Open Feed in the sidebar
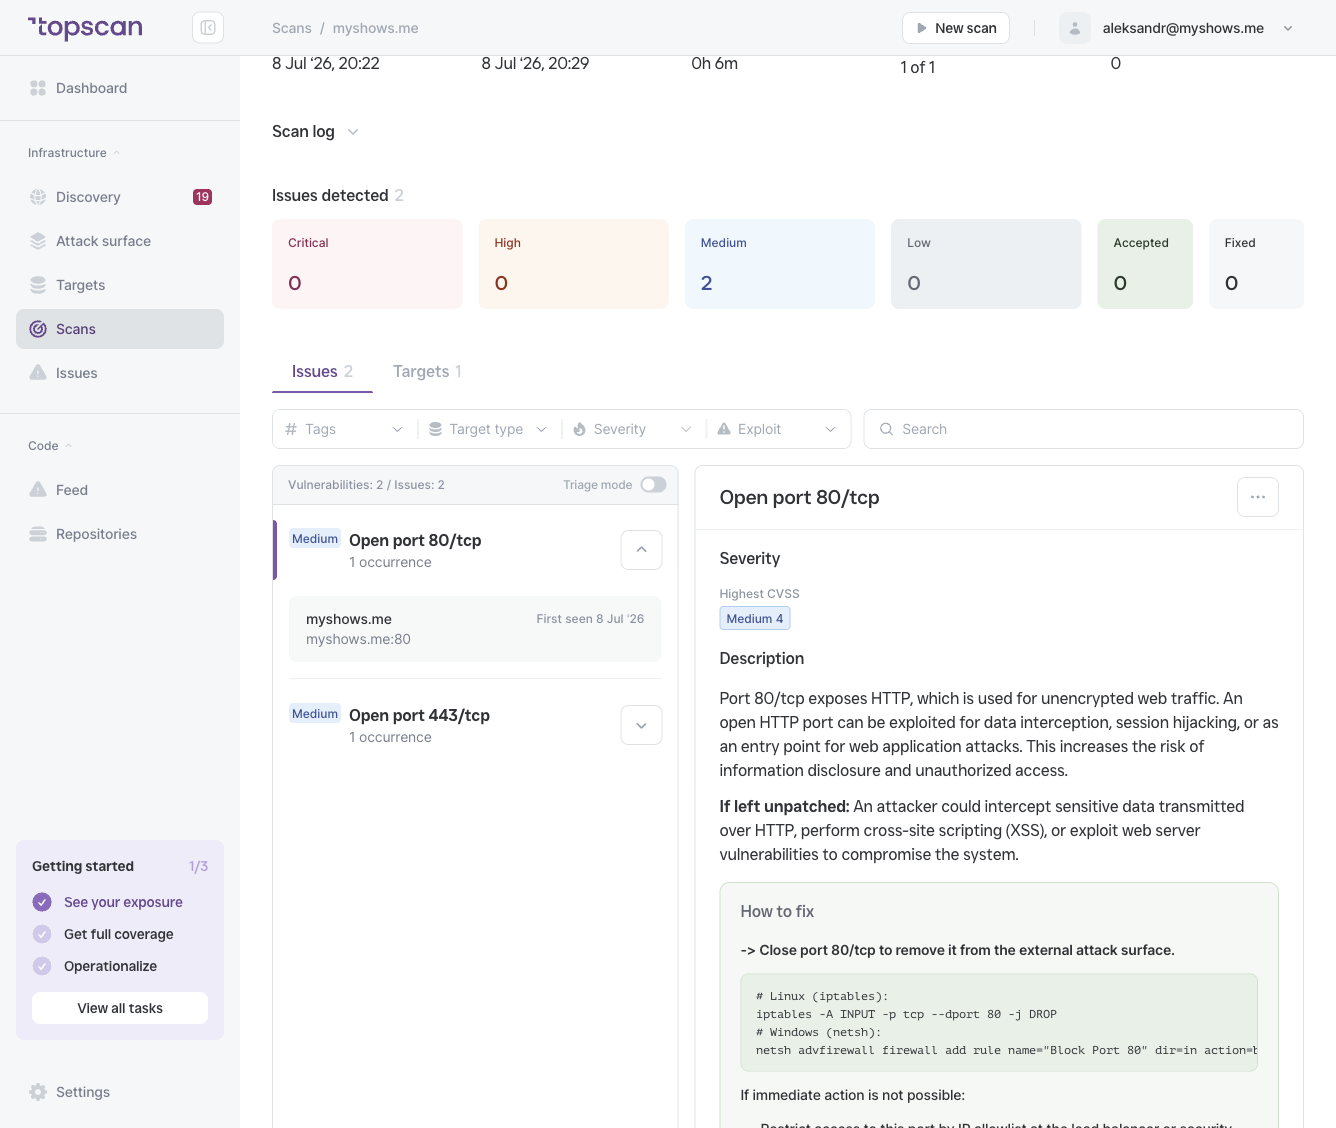 pos(120,490)
